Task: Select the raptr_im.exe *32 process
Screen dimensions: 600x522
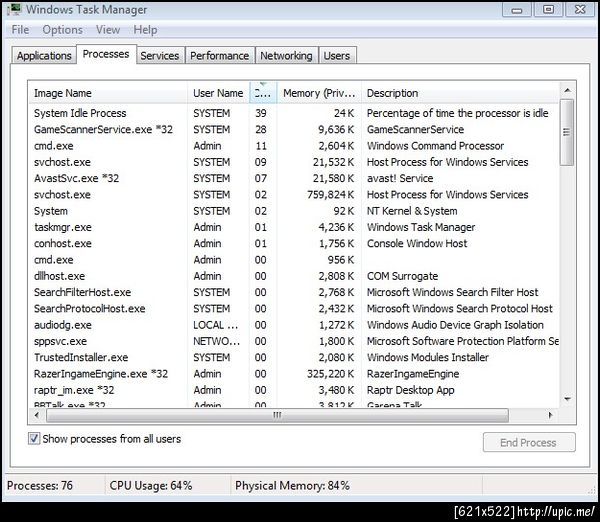Action: [293, 390]
